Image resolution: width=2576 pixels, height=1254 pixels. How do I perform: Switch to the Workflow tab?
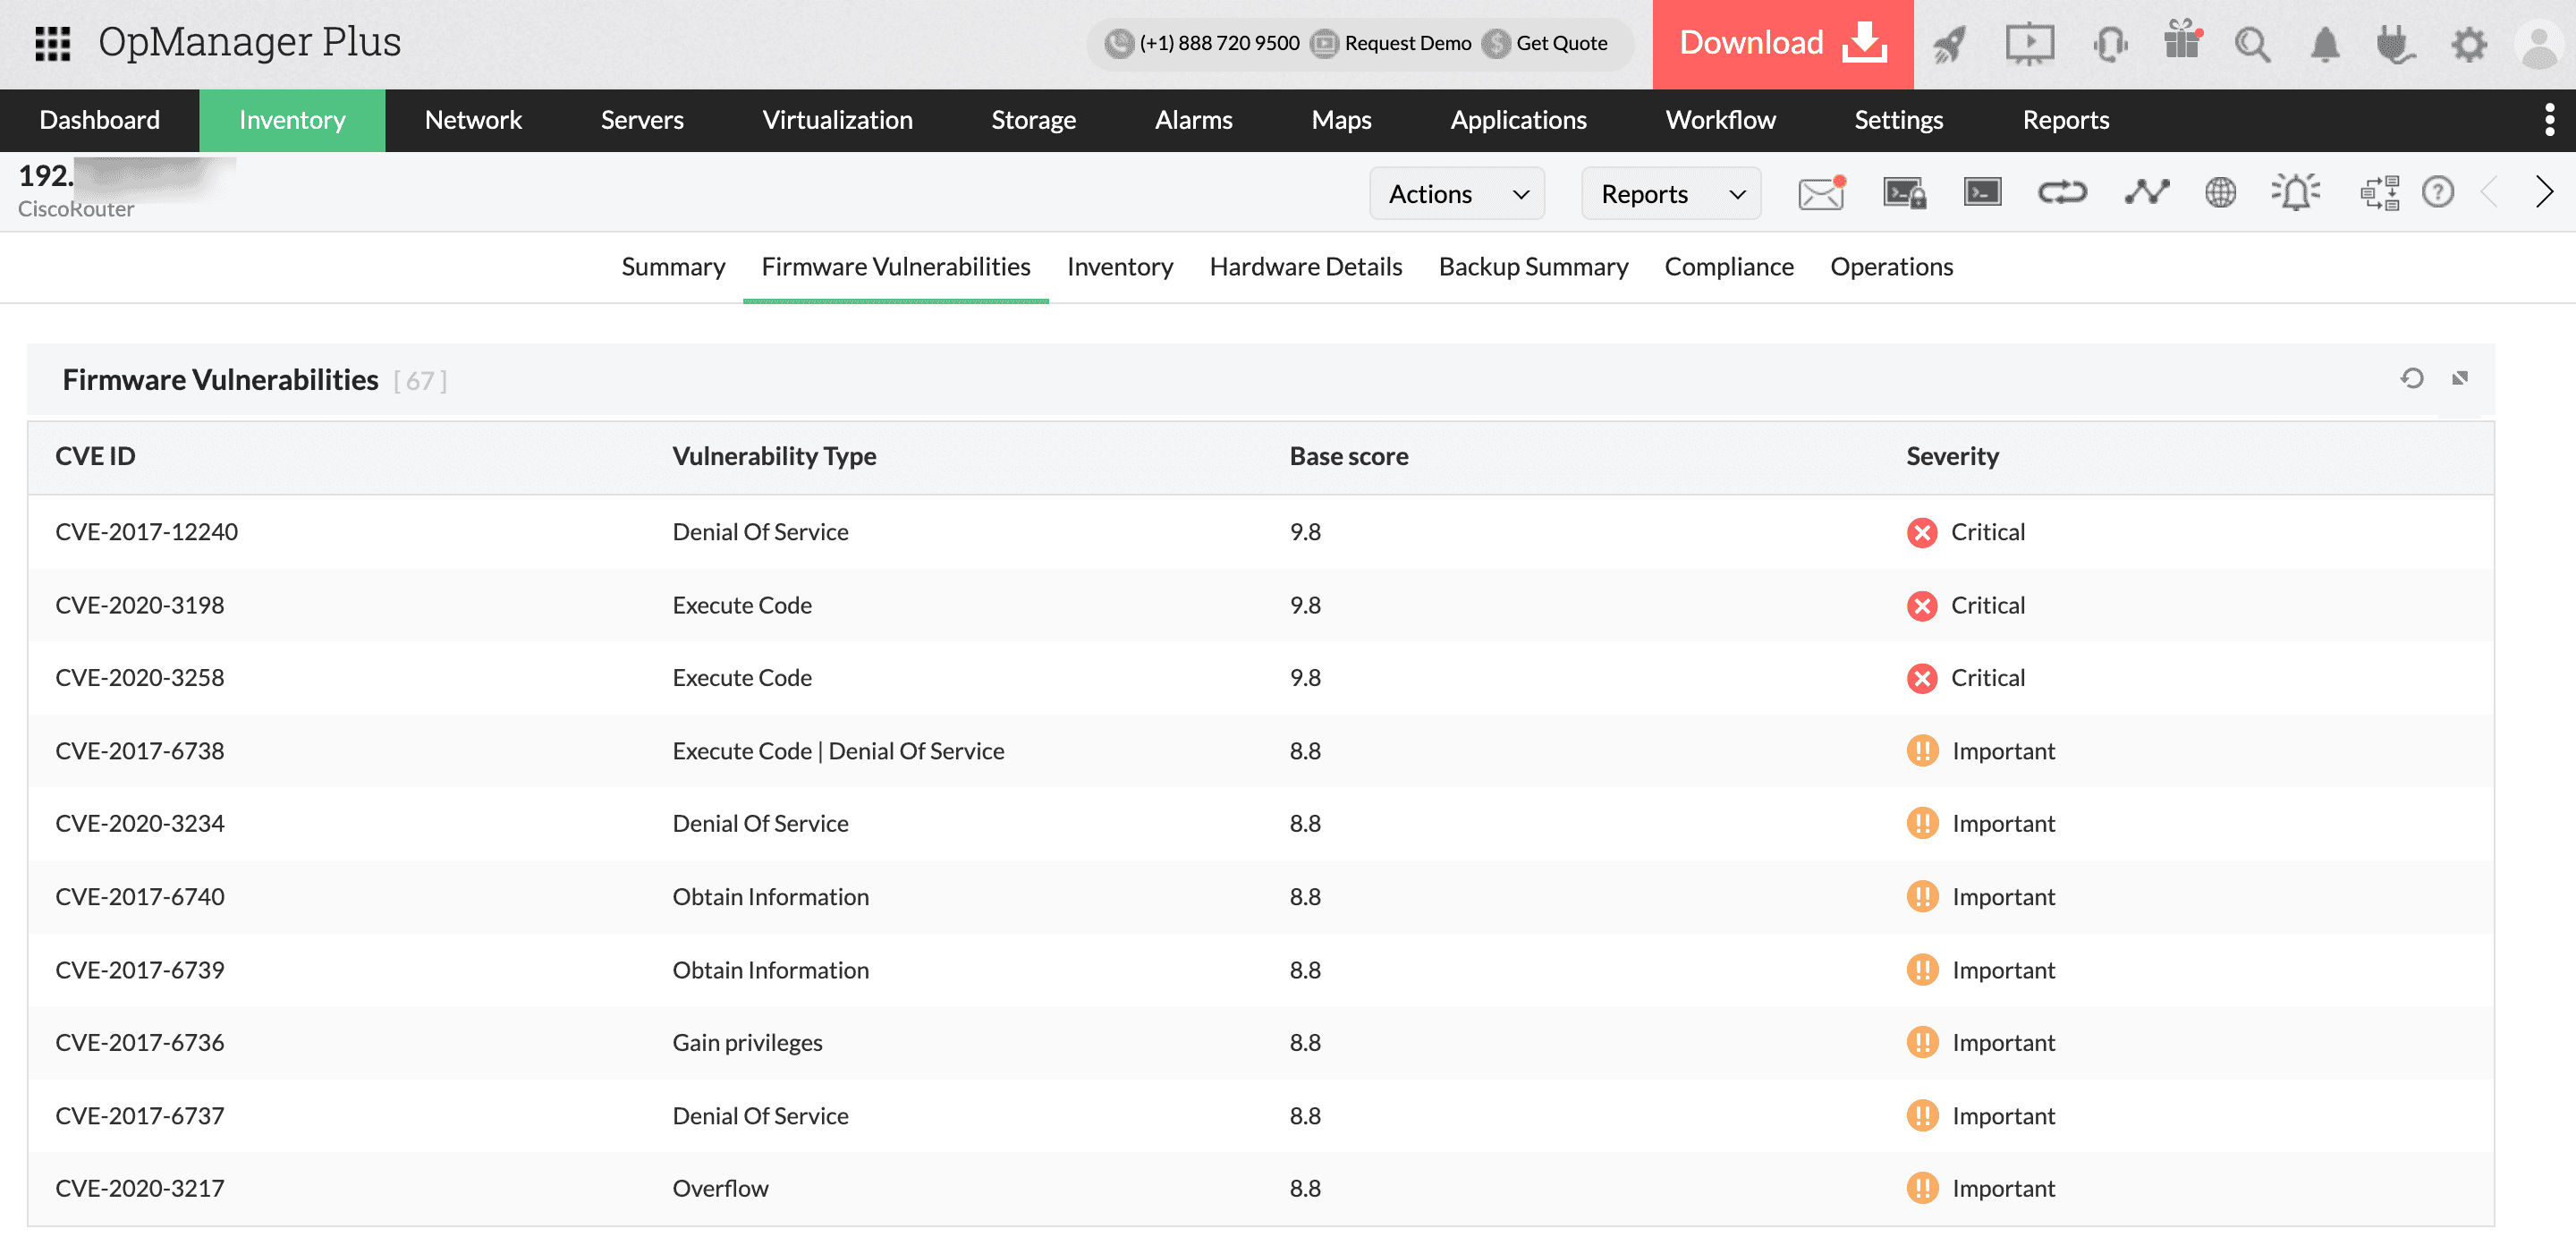pos(1720,120)
